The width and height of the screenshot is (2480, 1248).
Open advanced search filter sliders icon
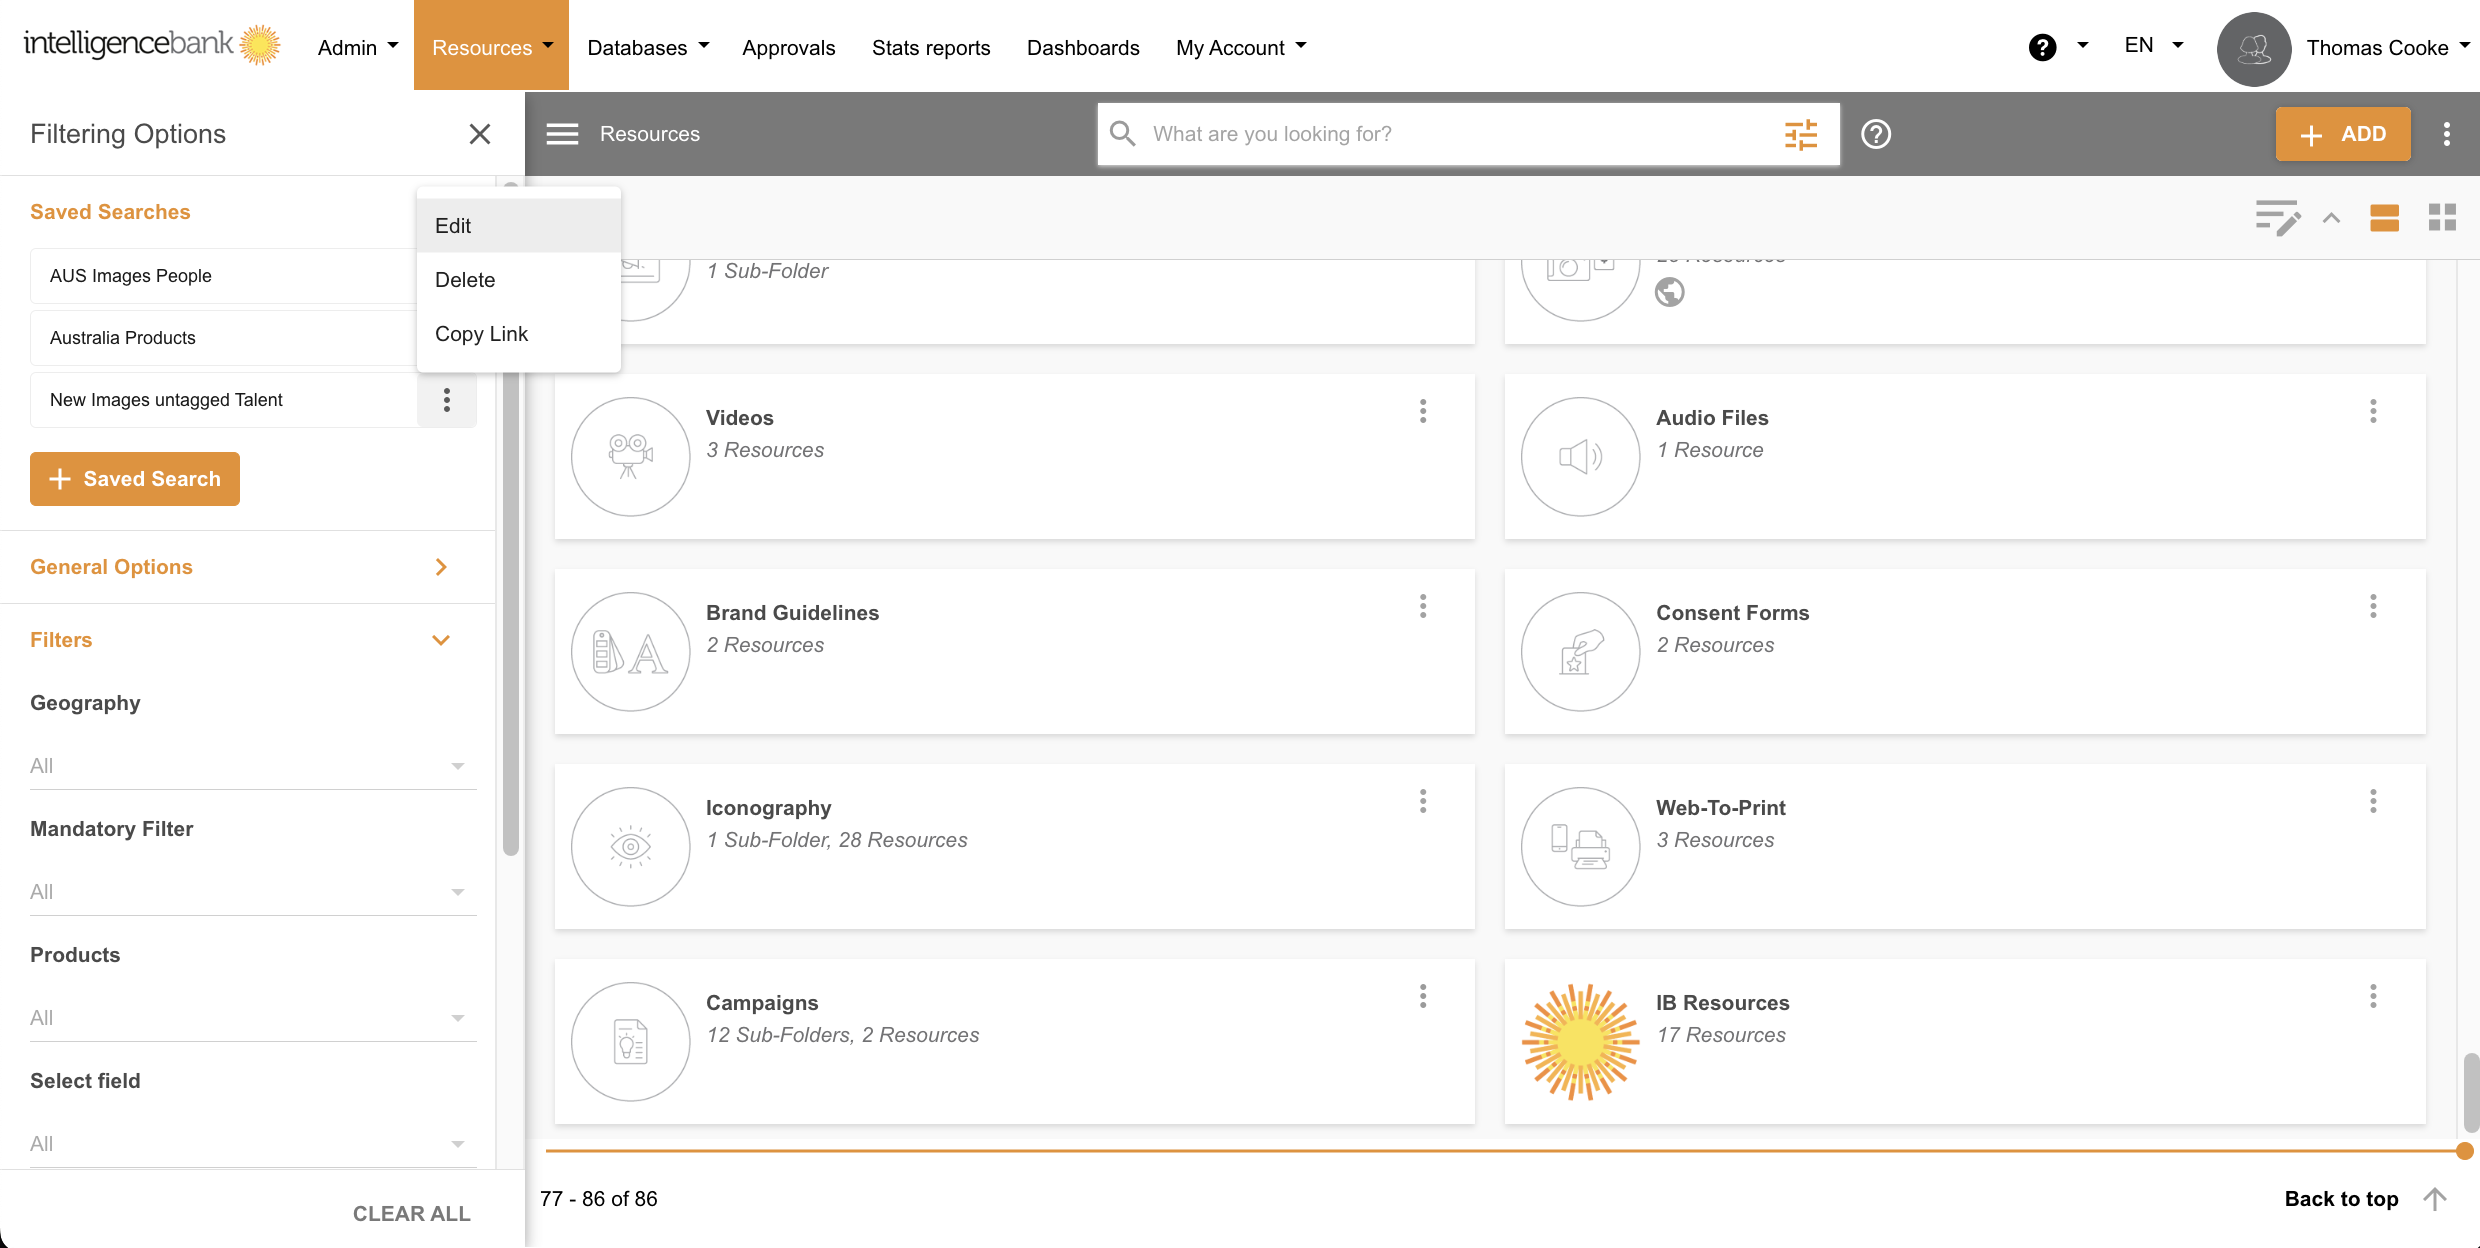point(1800,134)
